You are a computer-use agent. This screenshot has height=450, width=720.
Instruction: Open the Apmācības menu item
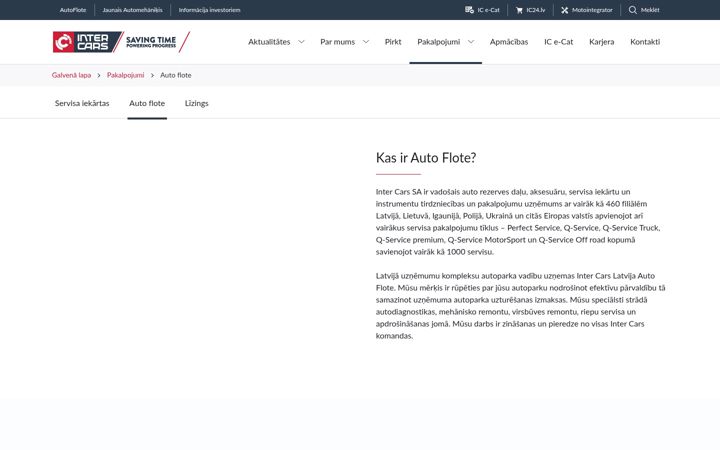click(x=509, y=42)
